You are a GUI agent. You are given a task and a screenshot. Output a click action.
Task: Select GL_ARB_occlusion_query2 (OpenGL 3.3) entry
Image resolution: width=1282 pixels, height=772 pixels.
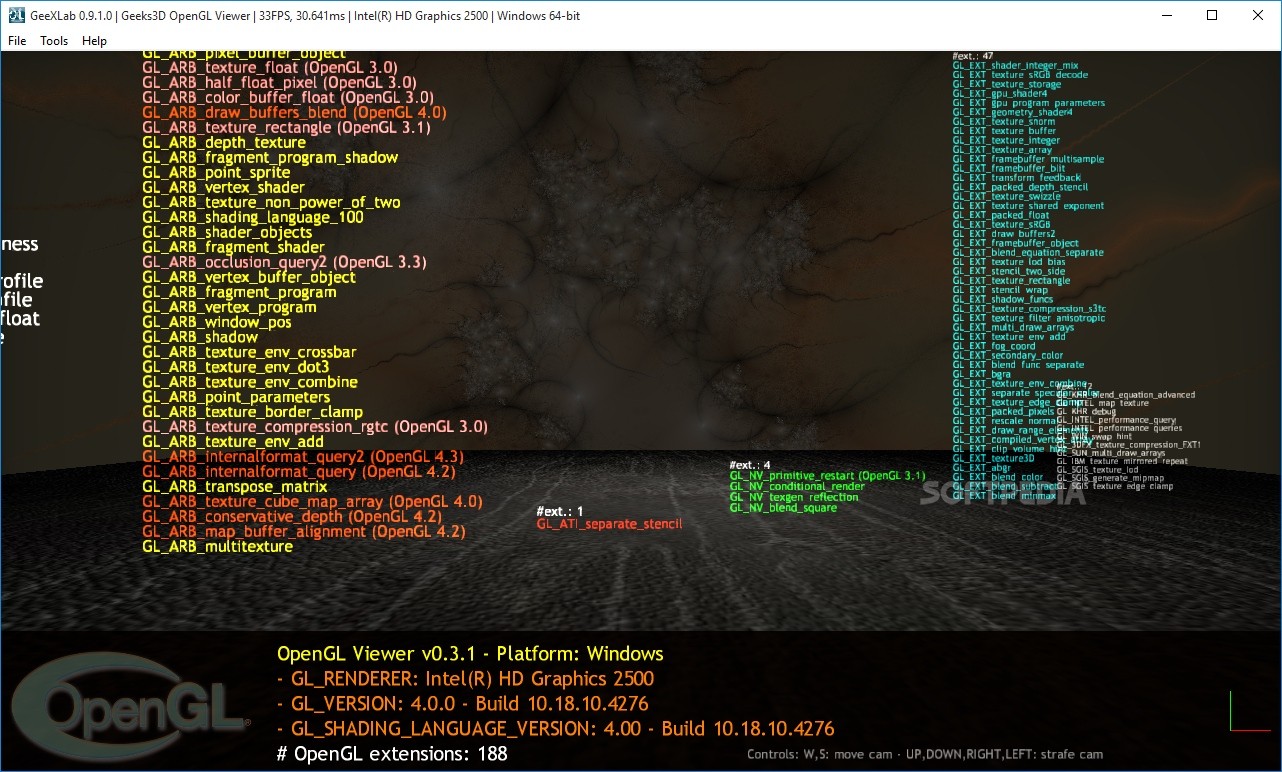pyautogui.click(x=284, y=262)
